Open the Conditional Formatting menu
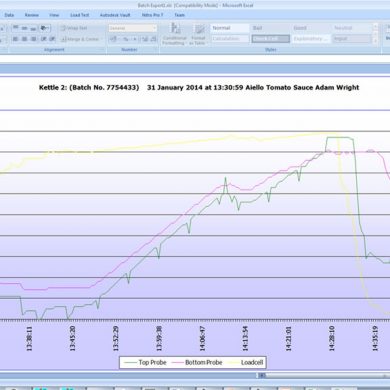 click(174, 34)
